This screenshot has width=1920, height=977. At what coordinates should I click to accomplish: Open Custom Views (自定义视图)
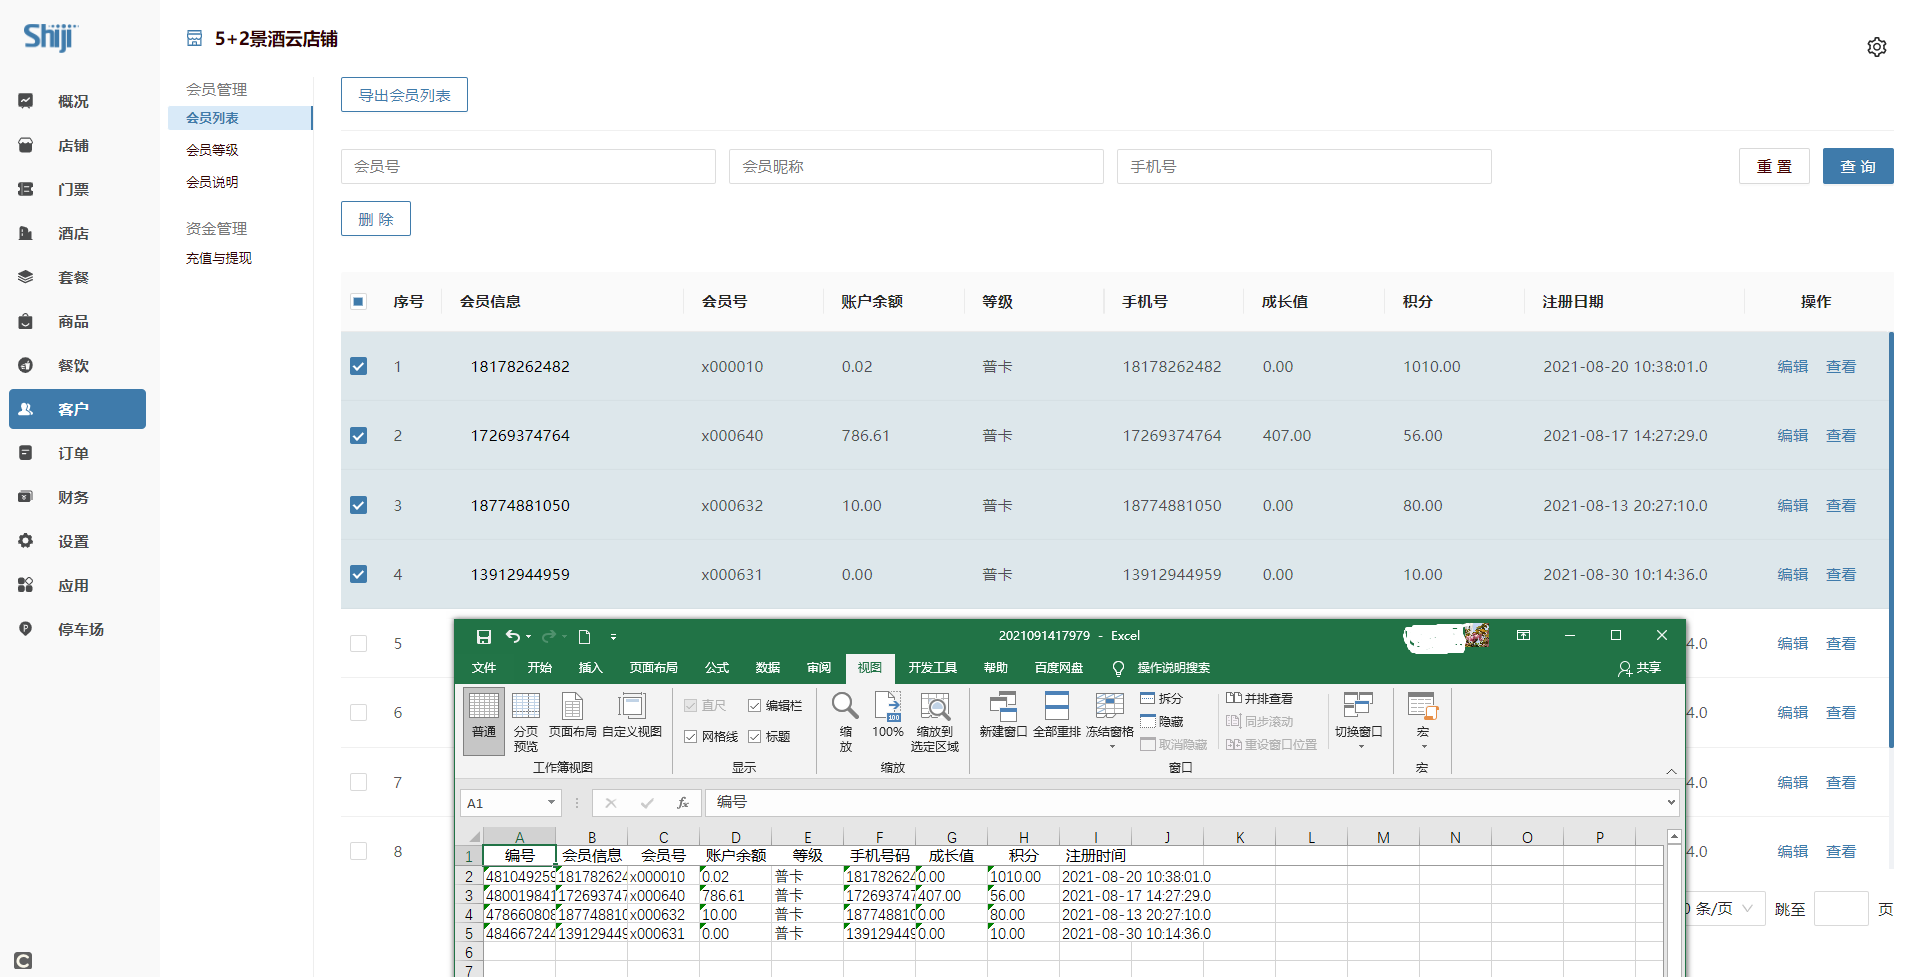pyautogui.click(x=632, y=716)
